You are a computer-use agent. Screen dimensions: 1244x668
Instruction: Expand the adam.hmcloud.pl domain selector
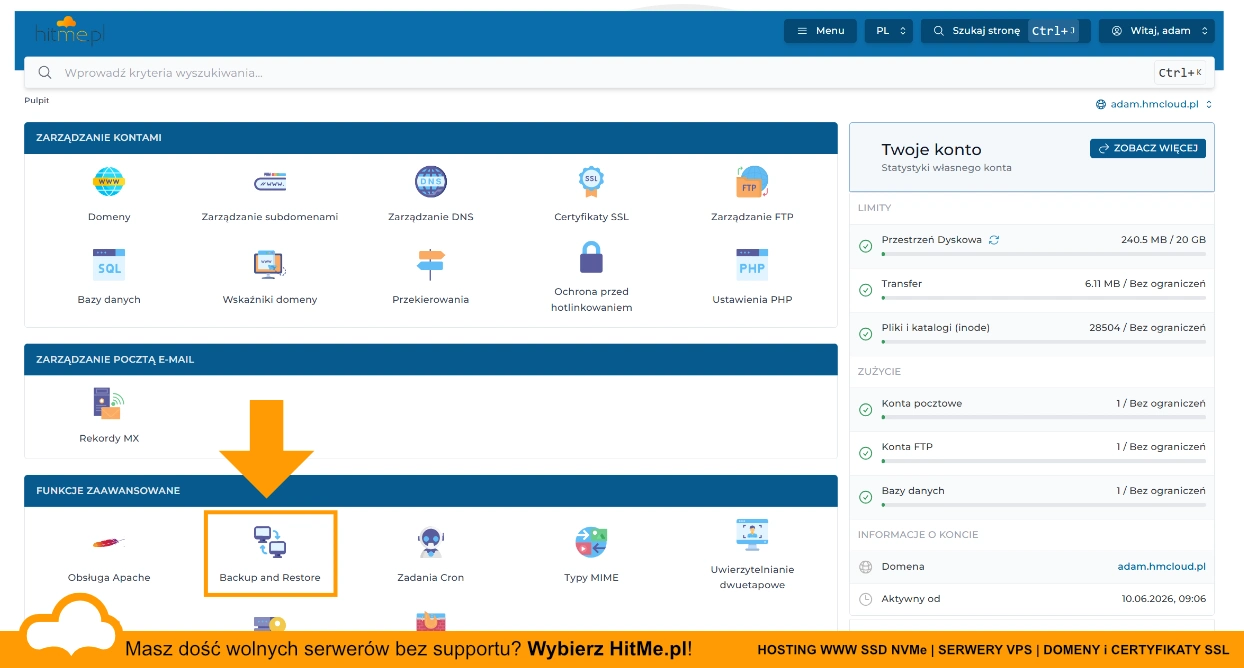(x=1154, y=104)
